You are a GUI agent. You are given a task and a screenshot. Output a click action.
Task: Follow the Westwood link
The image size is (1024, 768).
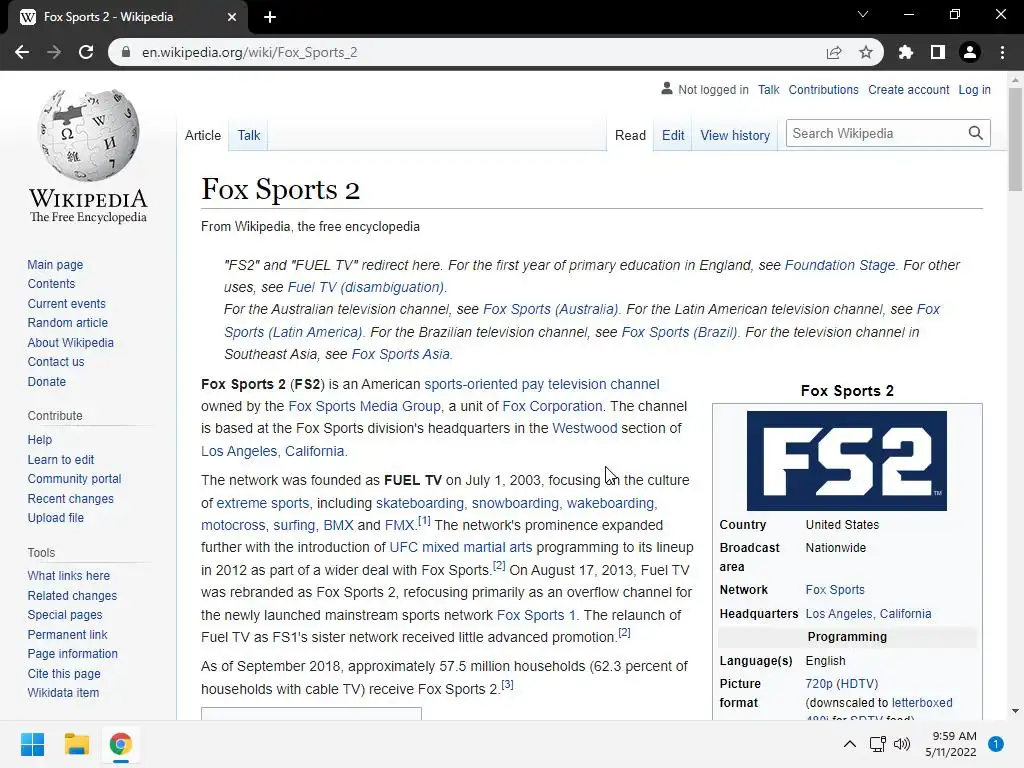coord(584,428)
